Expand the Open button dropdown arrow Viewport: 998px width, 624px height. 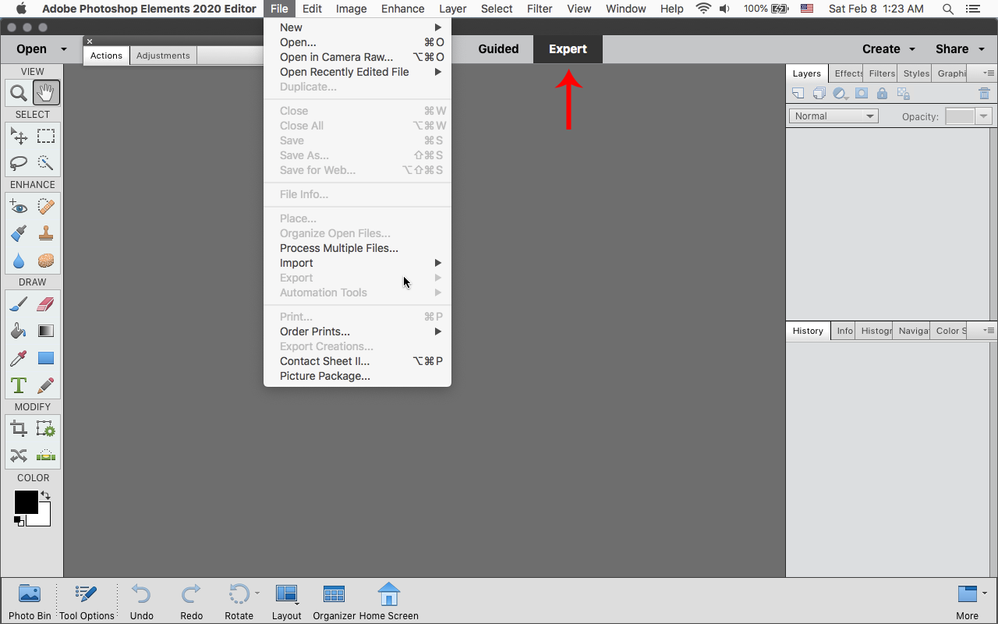[x=64, y=49]
